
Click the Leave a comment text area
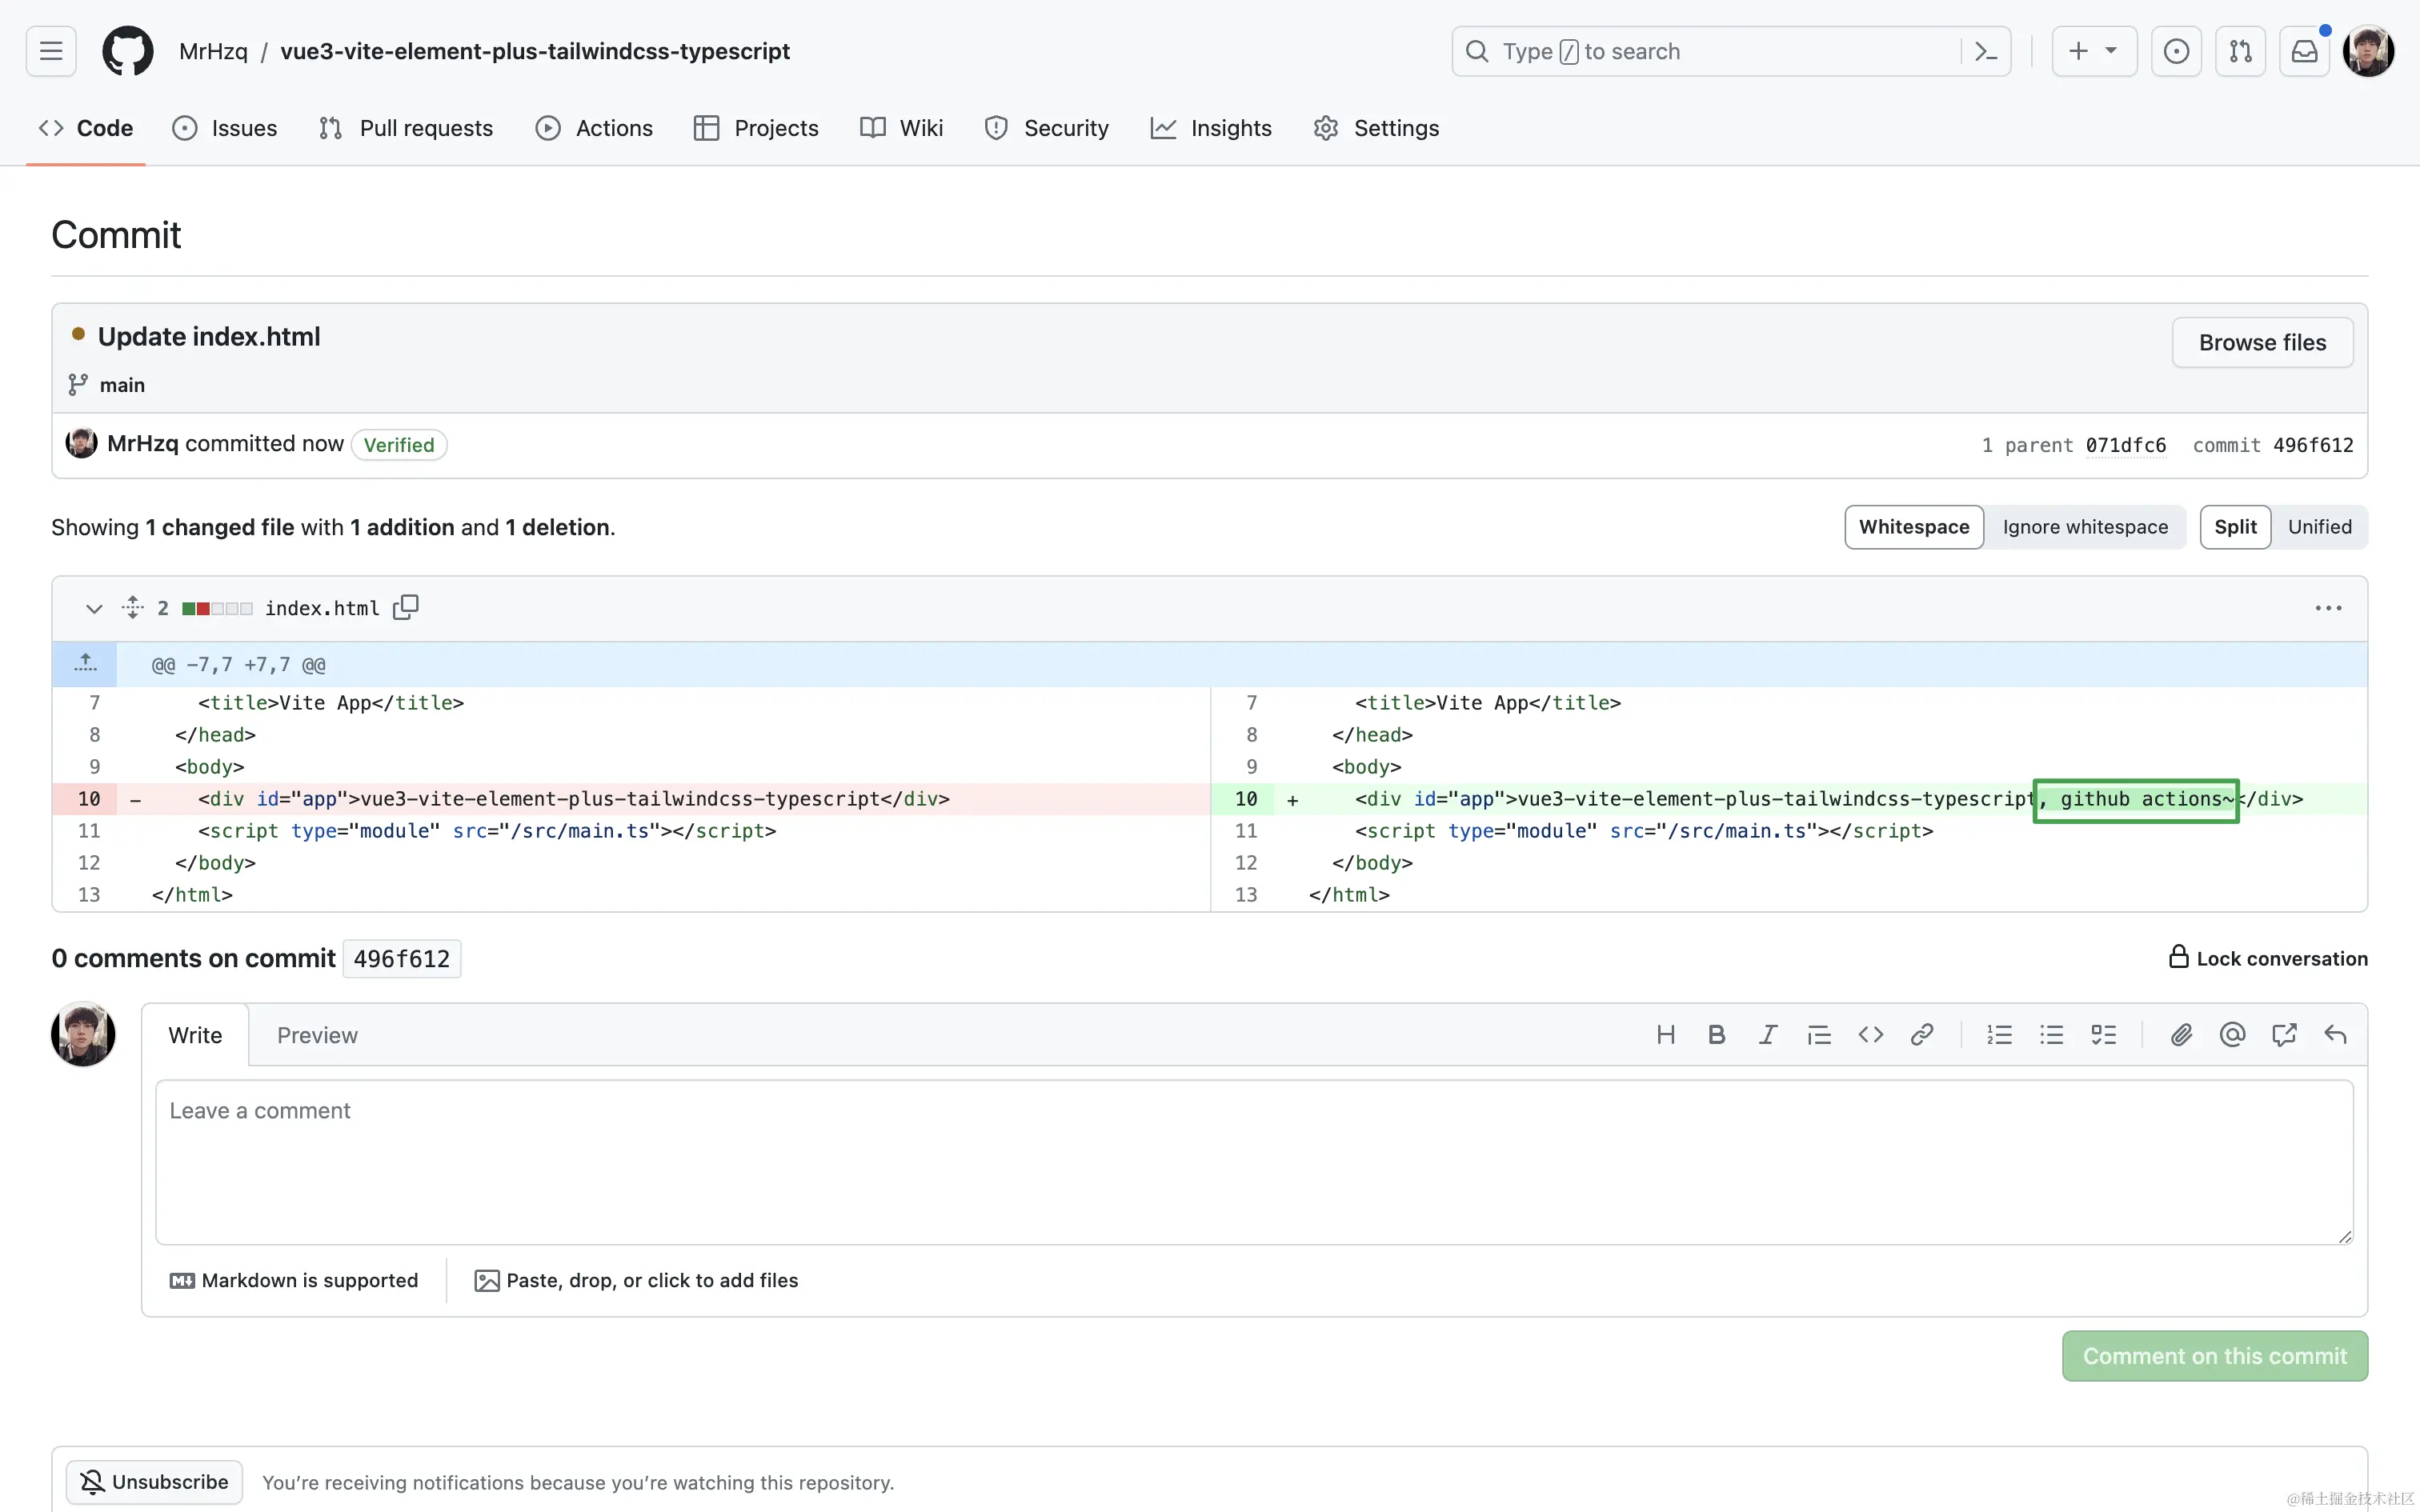point(1253,1161)
